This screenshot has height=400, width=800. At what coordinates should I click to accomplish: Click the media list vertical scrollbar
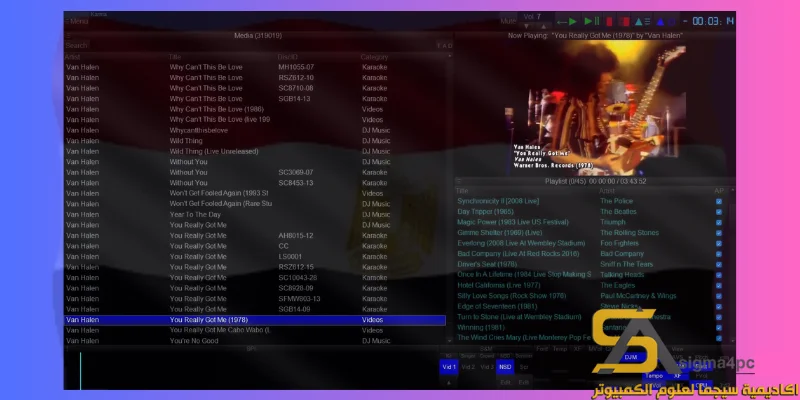[x=449, y=198]
